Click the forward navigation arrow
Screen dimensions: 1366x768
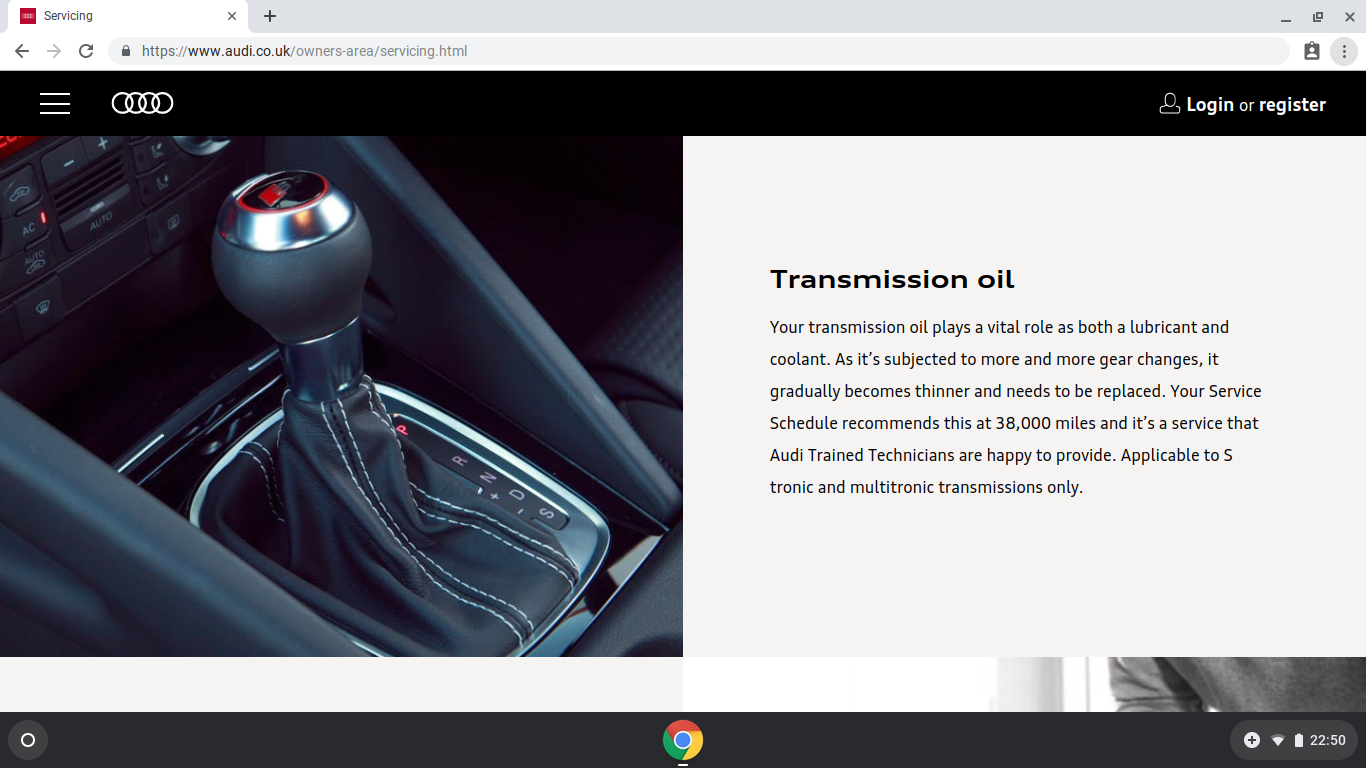pyautogui.click(x=54, y=51)
